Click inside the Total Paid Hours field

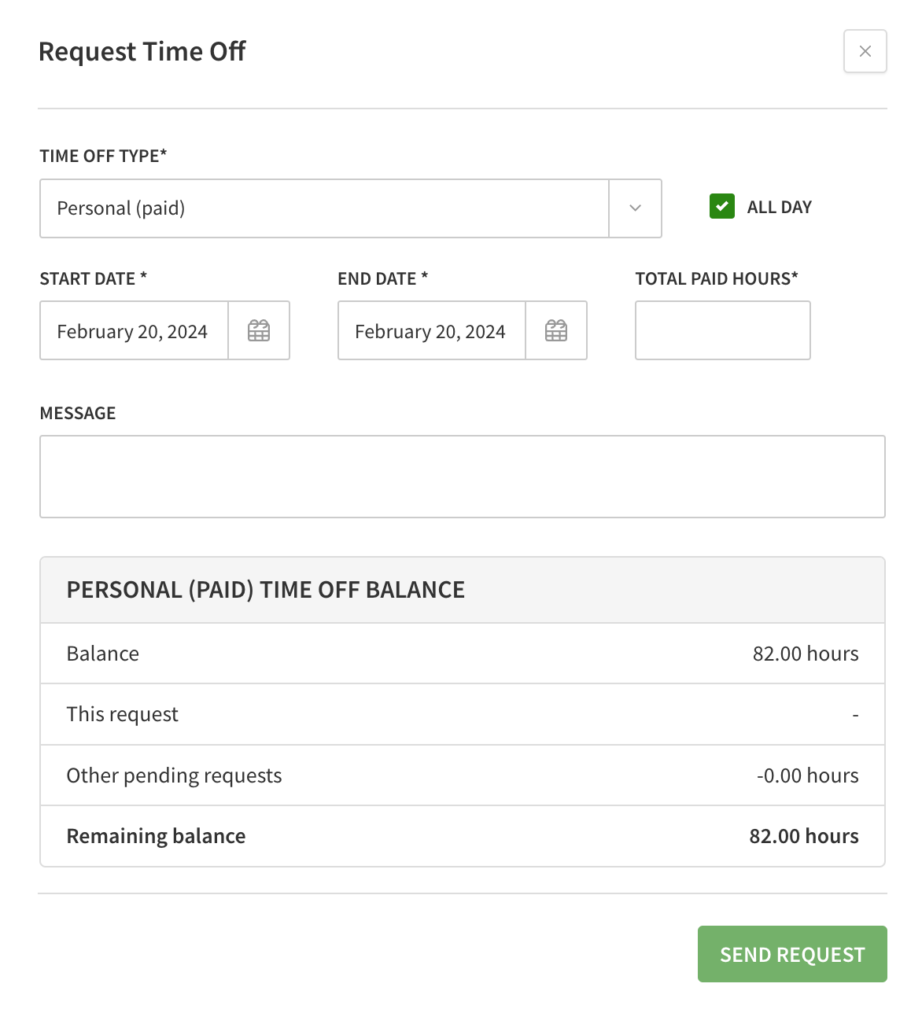(722, 330)
